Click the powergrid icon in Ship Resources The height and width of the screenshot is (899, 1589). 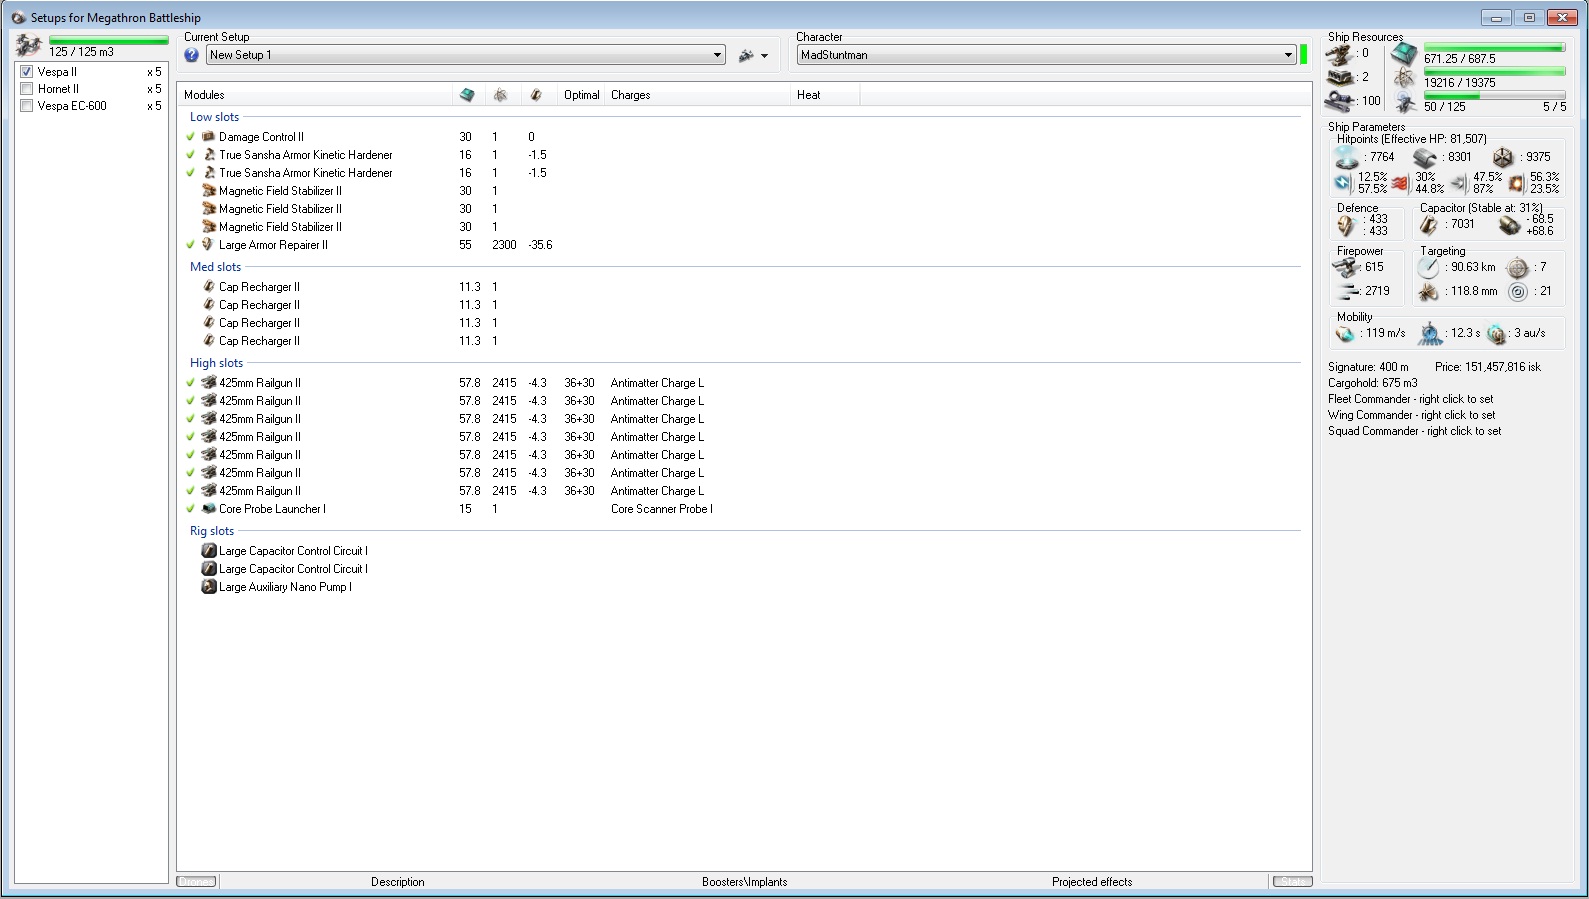coord(1404,79)
